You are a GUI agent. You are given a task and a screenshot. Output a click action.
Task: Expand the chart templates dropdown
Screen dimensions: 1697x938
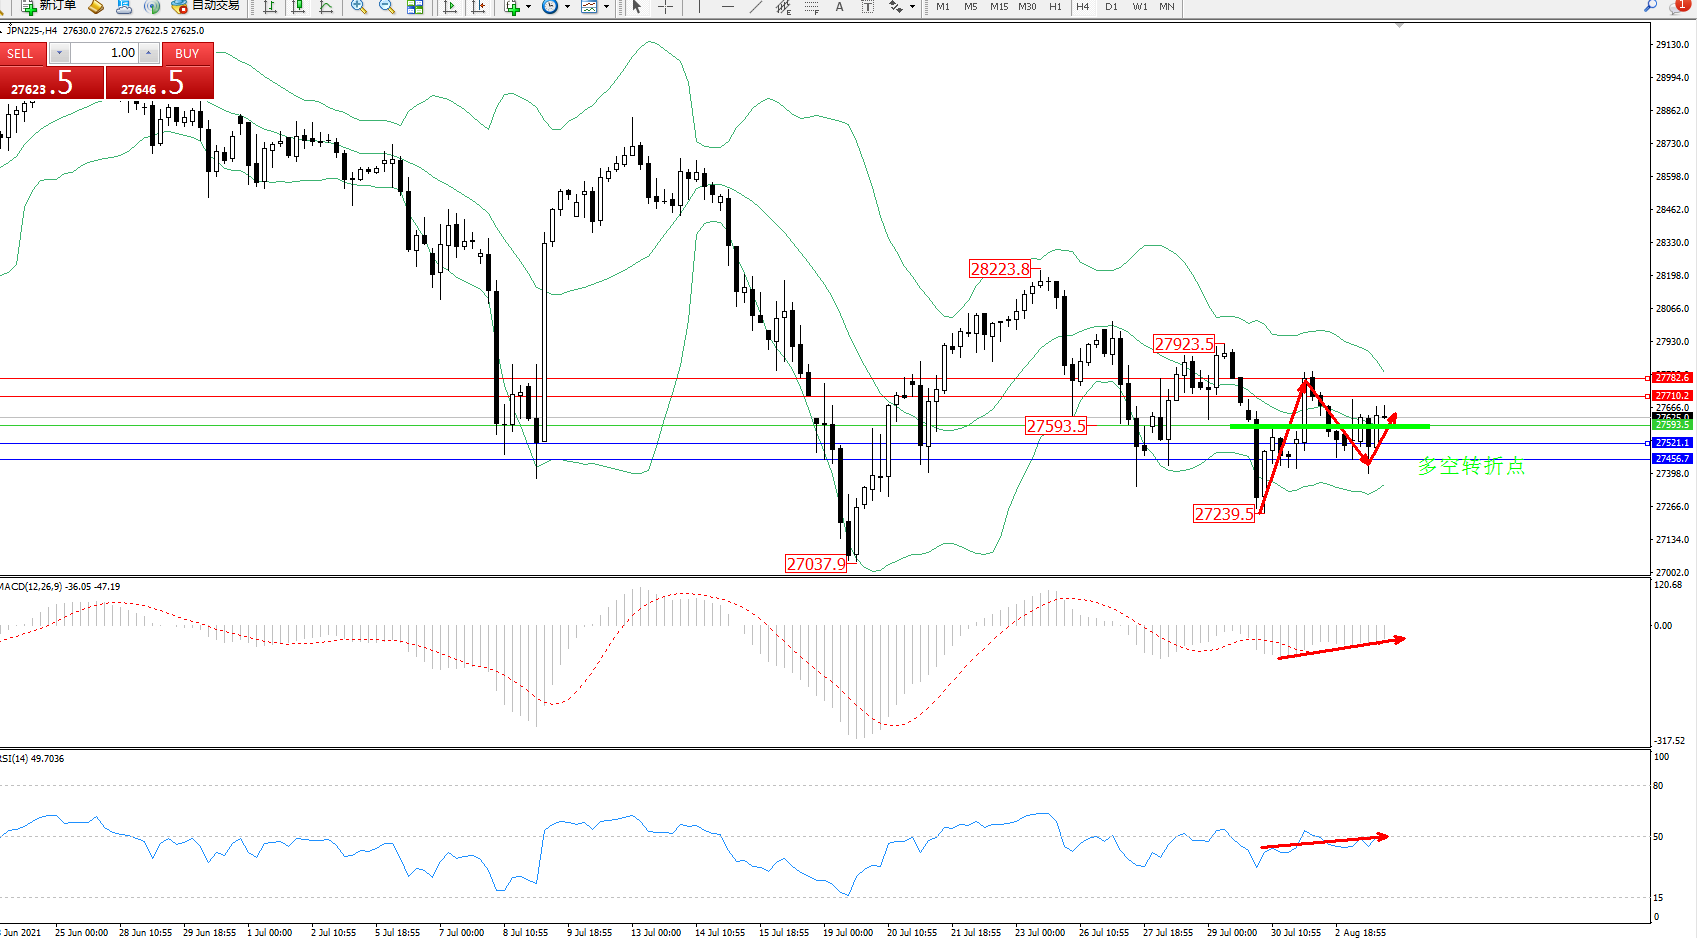(x=606, y=7)
